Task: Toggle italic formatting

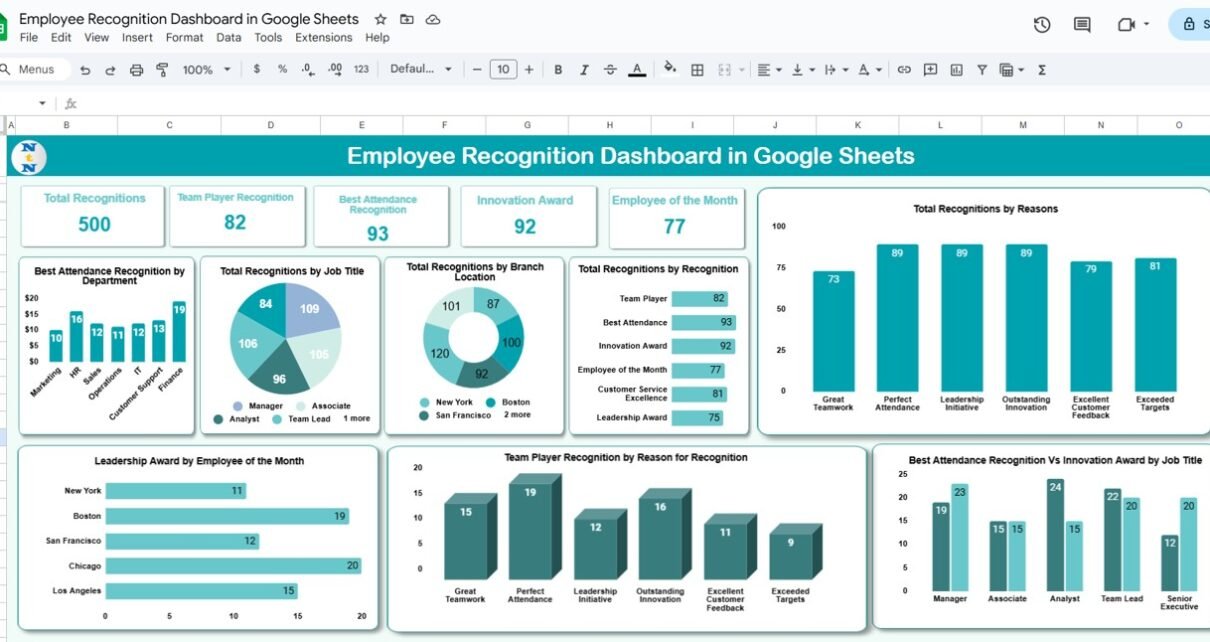Action: click(x=584, y=70)
